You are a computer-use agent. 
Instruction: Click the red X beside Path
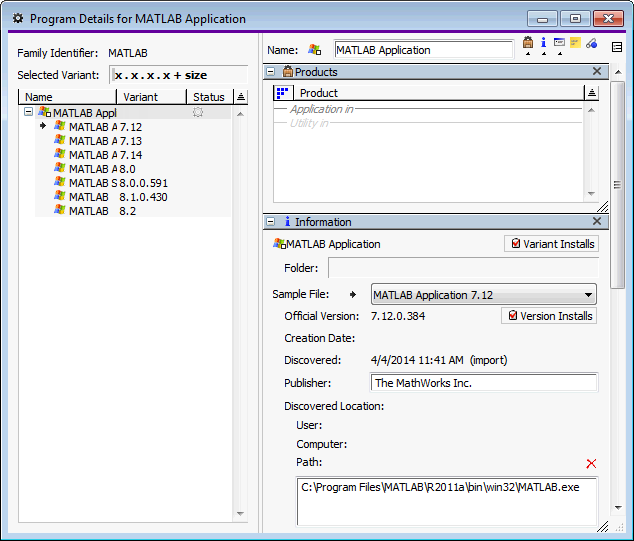pos(591,463)
